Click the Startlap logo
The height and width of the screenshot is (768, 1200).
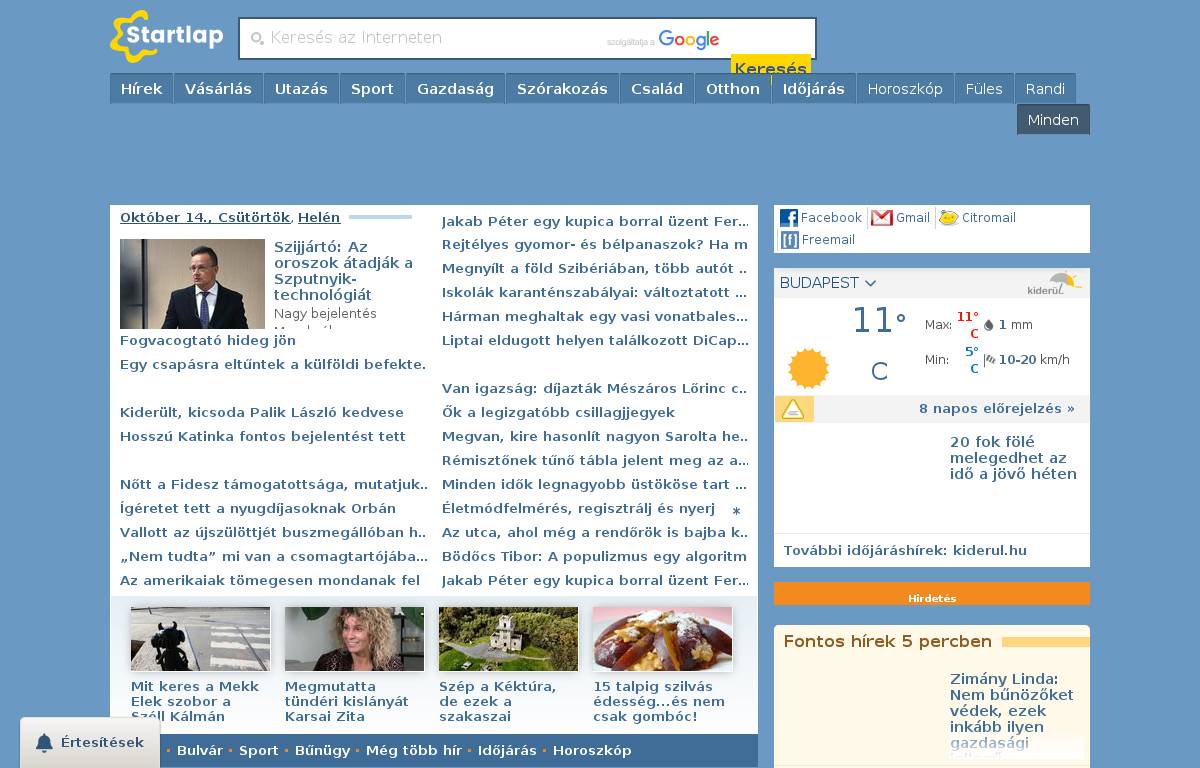click(x=167, y=37)
